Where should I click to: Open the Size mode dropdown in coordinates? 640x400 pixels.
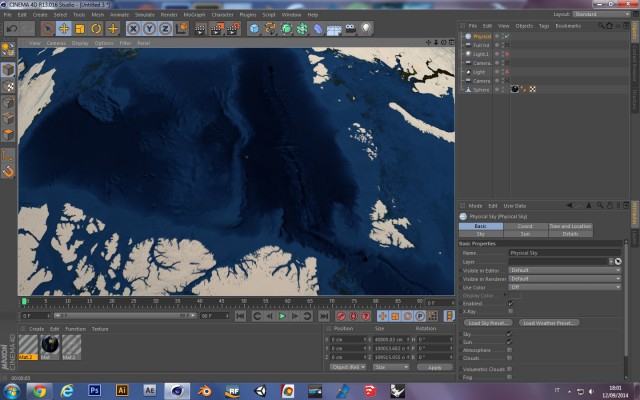click(391, 367)
